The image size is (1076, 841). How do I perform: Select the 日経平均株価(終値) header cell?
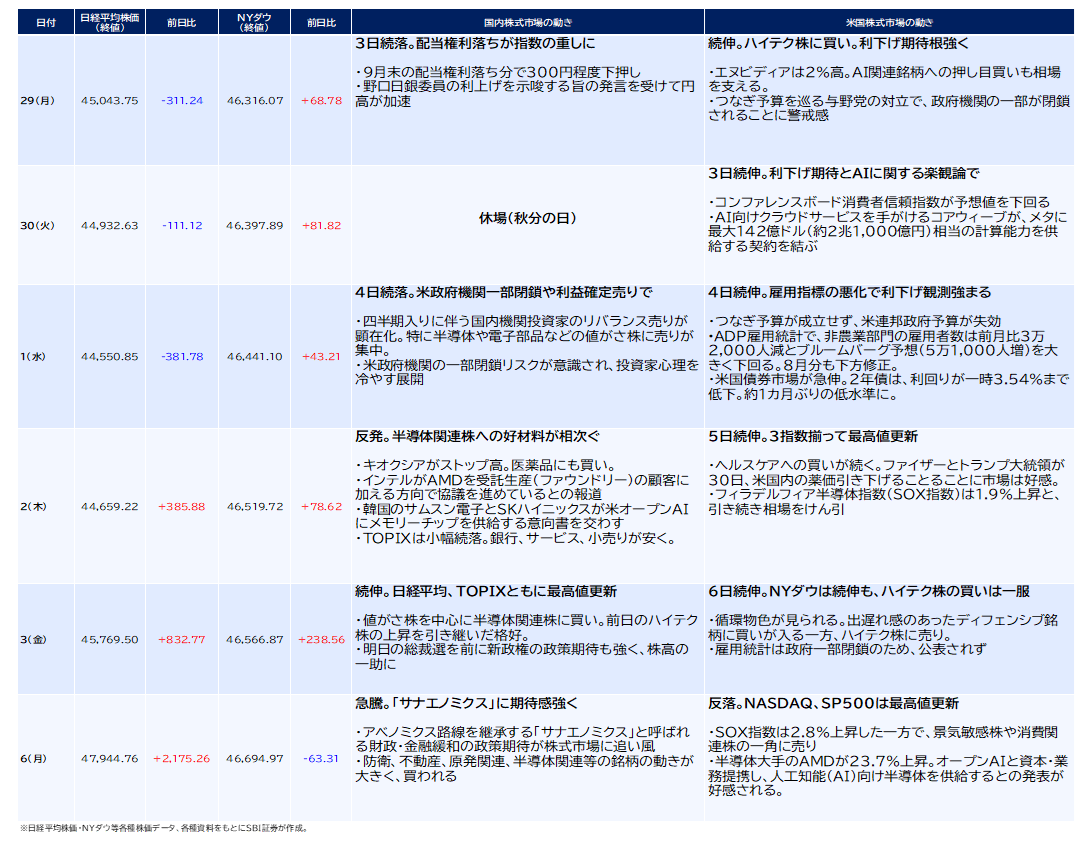pos(110,22)
